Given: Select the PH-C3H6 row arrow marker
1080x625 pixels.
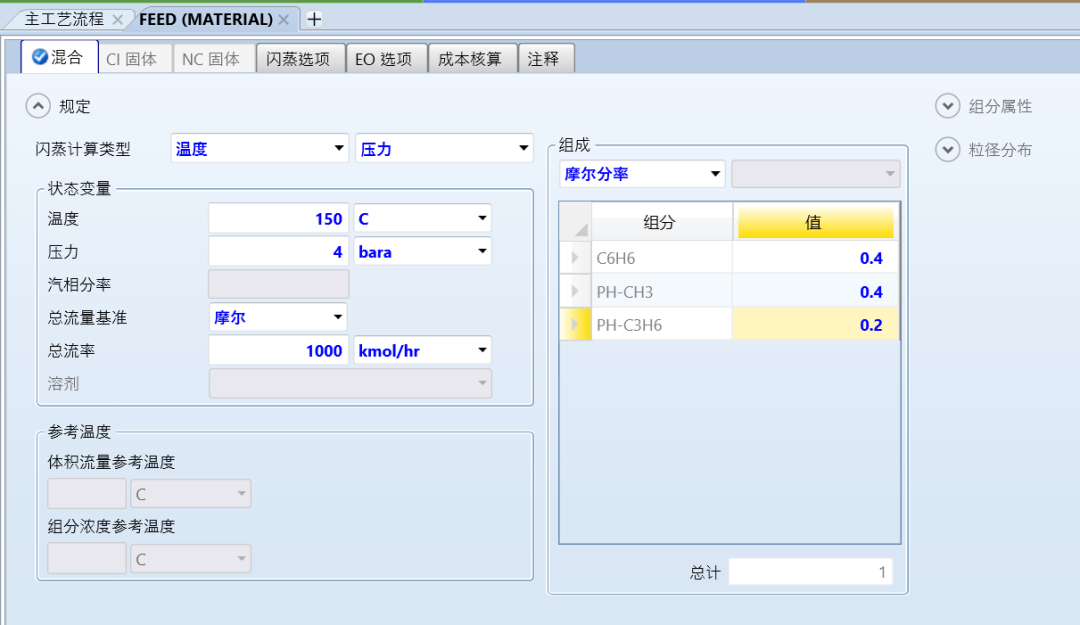Looking at the screenshot, I should (575, 325).
